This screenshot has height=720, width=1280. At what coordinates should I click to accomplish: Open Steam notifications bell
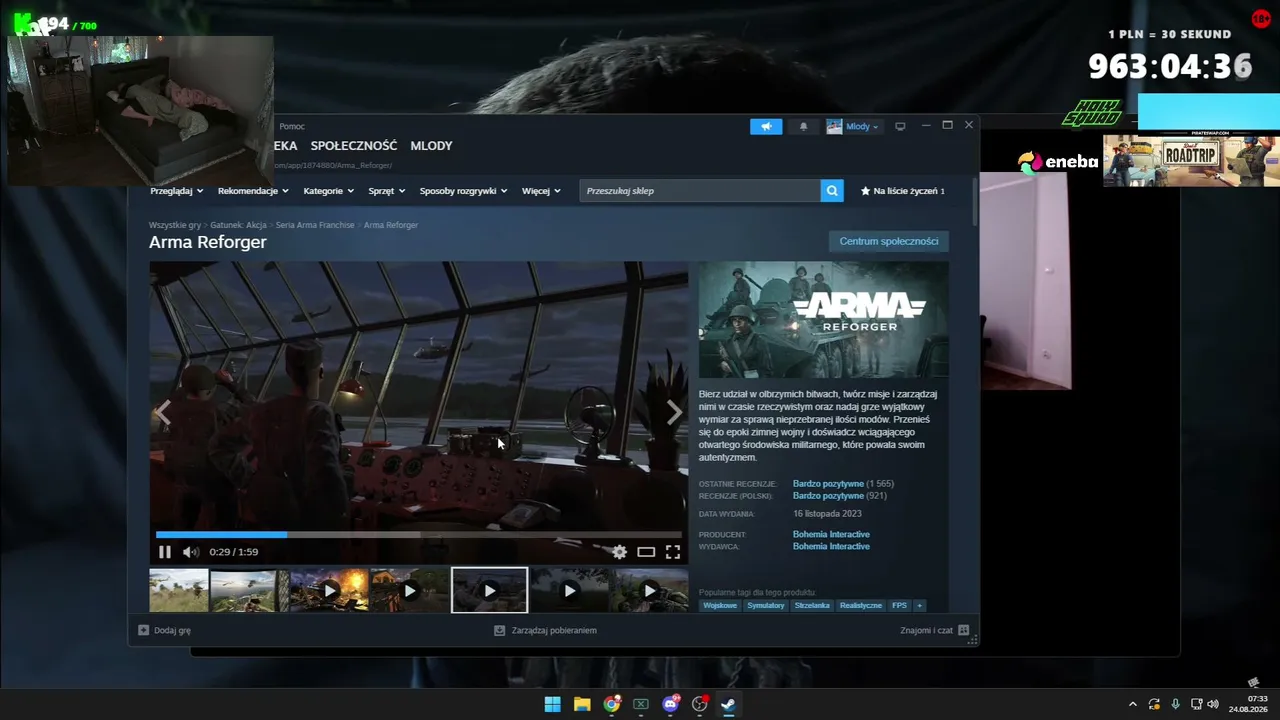[803, 126]
